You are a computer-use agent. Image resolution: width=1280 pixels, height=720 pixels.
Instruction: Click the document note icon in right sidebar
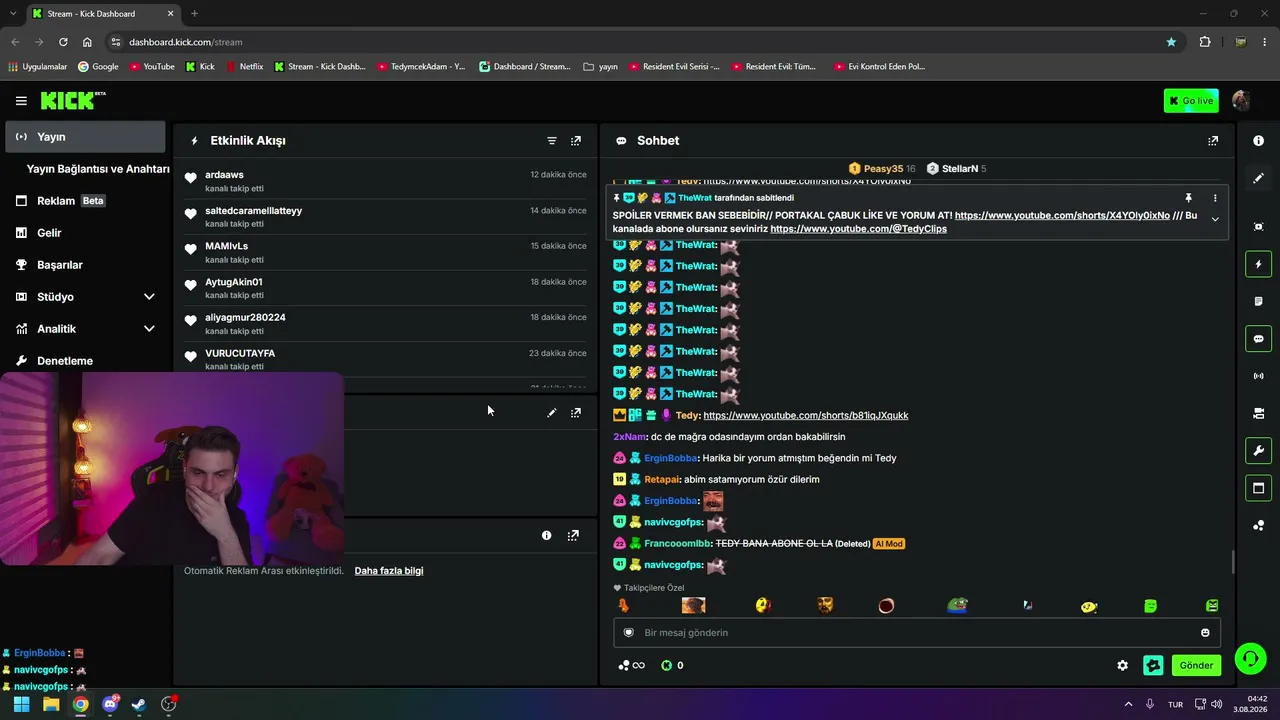click(1258, 301)
